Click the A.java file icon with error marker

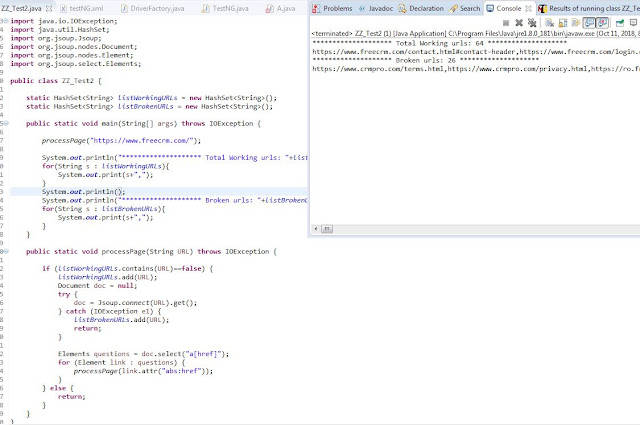point(269,8)
